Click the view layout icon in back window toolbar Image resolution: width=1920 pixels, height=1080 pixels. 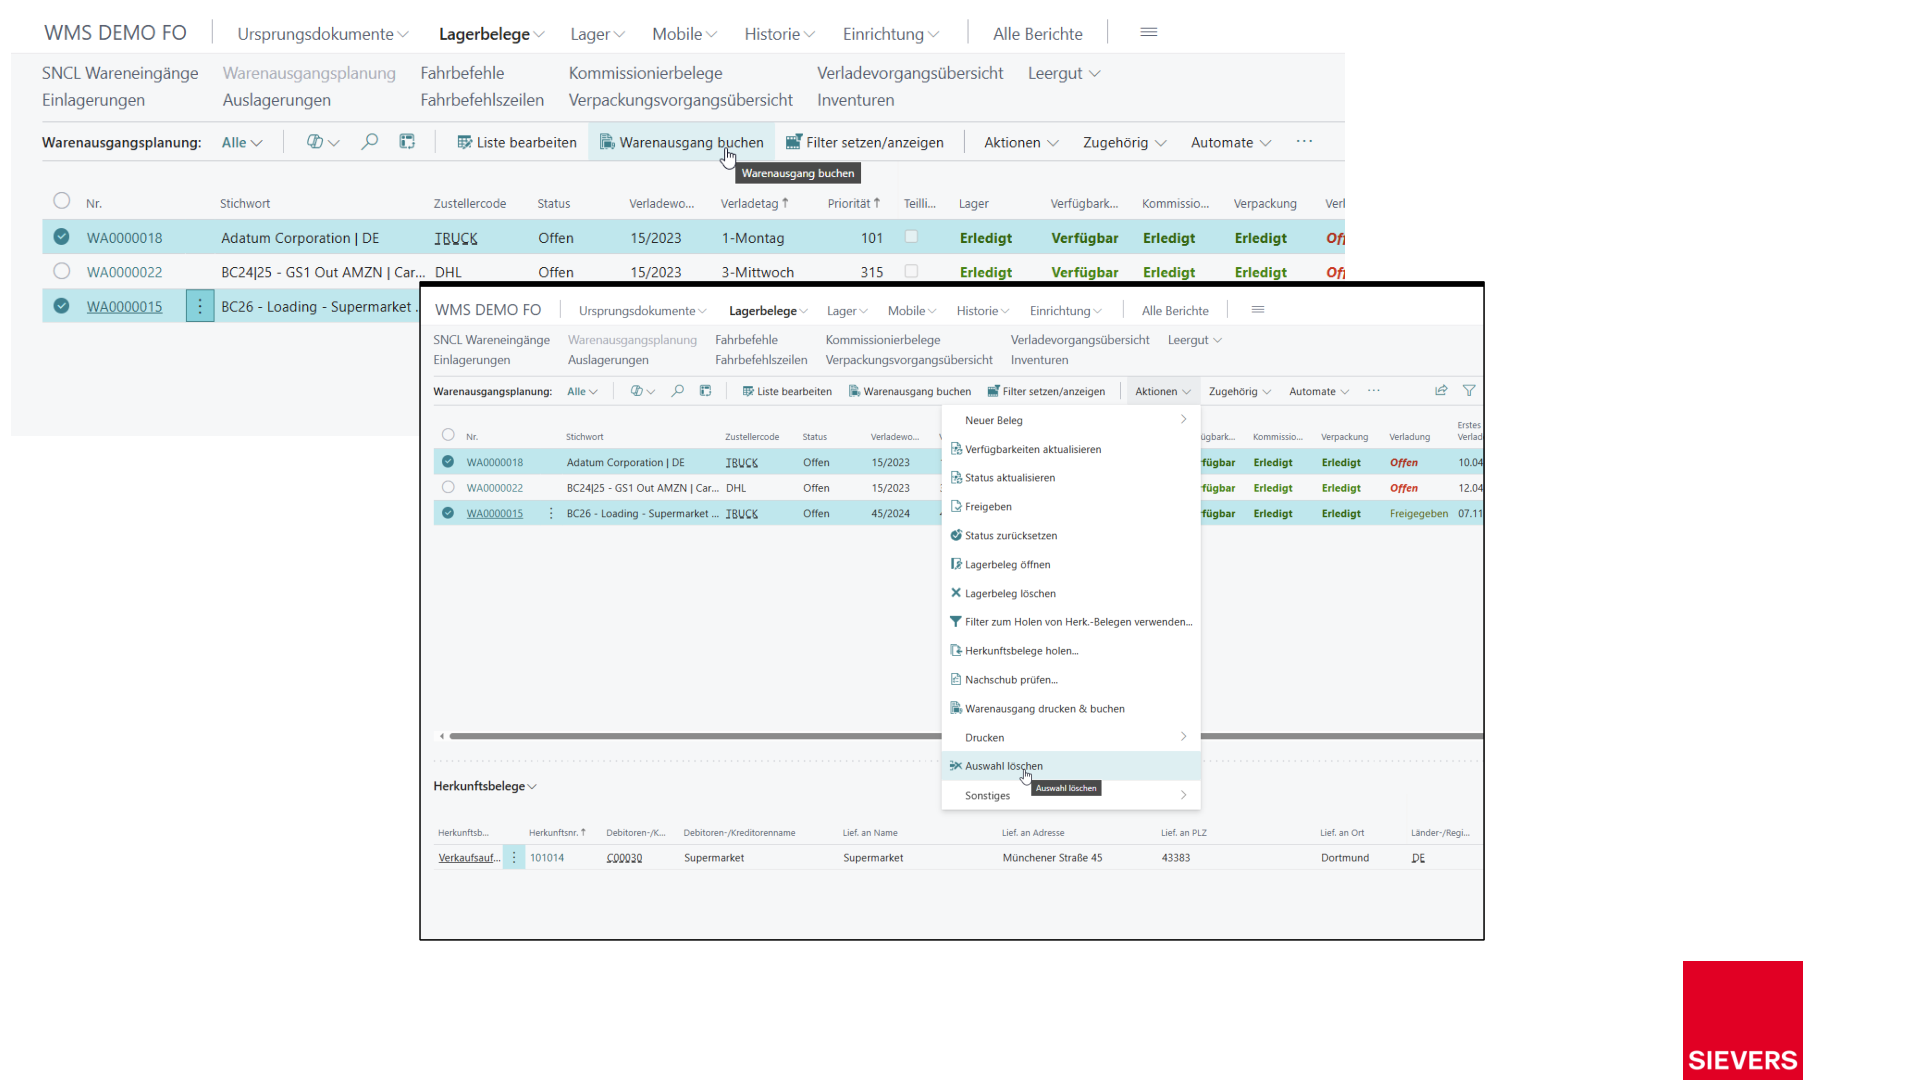point(407,142)
